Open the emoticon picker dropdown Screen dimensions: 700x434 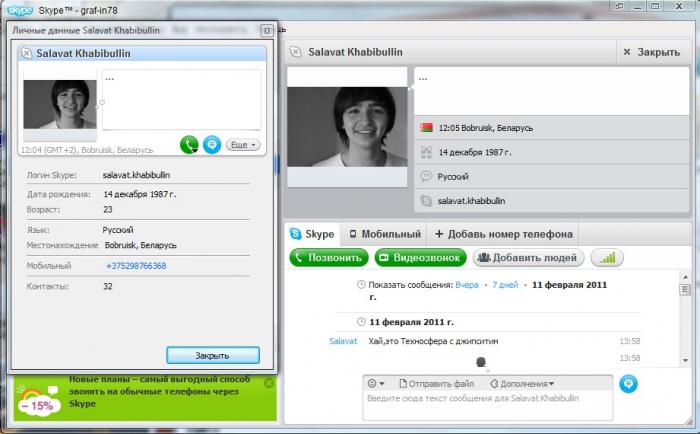pos(375,384)
